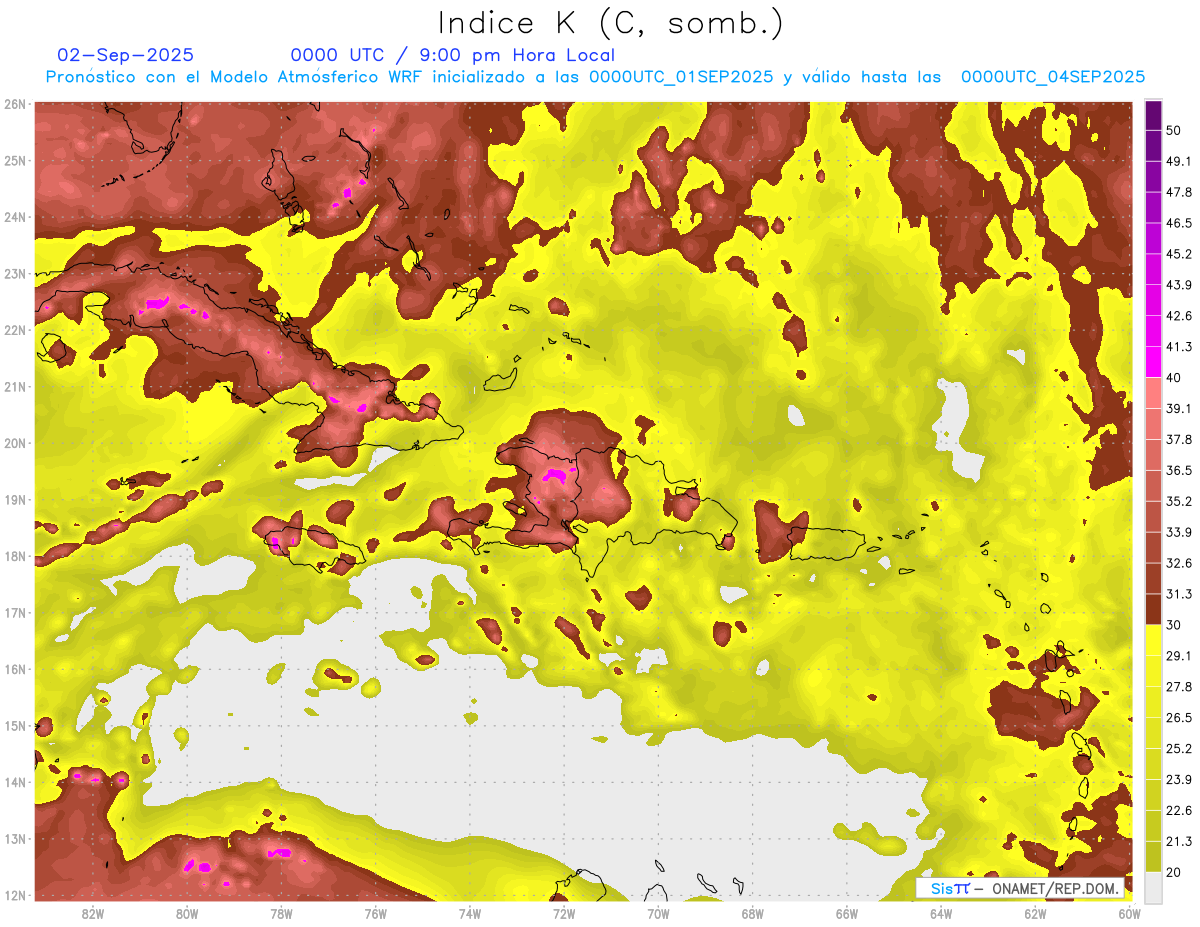Screen dimensions: 1200x927
Task: Click the "76W" longitude label
Action: point(375,914)
